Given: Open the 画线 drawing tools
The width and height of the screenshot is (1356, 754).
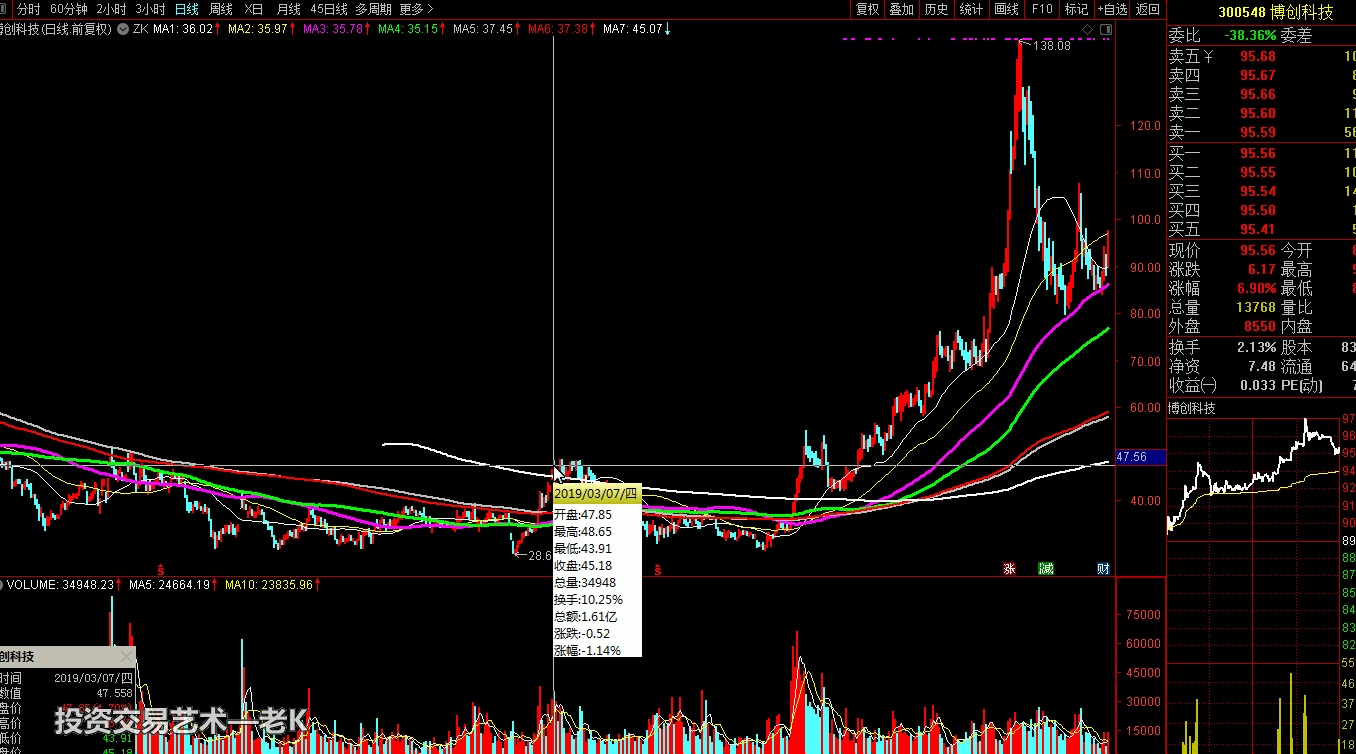Looking at the screenshot, I should 1006,9.
